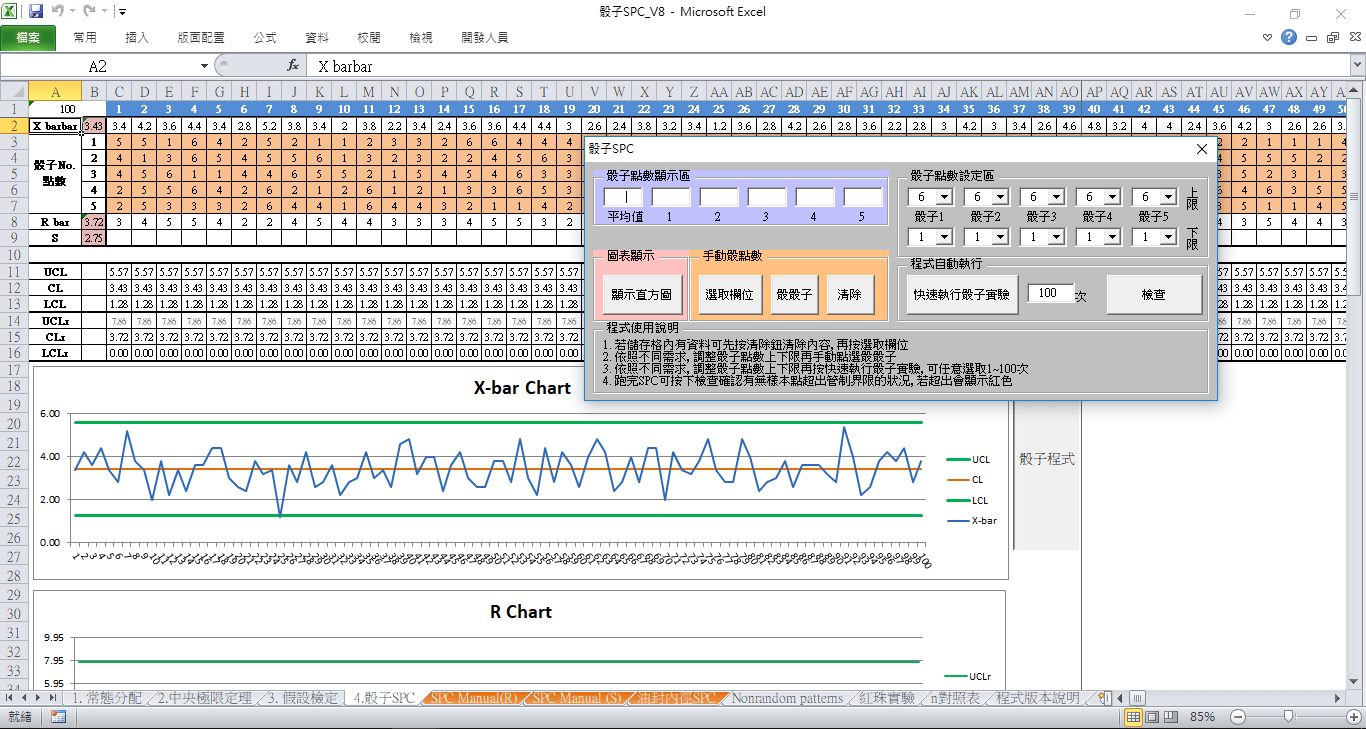Switch to Normal view via status bar icon
Screen dimensions: 1366x729
click(x=1133, y=716)
